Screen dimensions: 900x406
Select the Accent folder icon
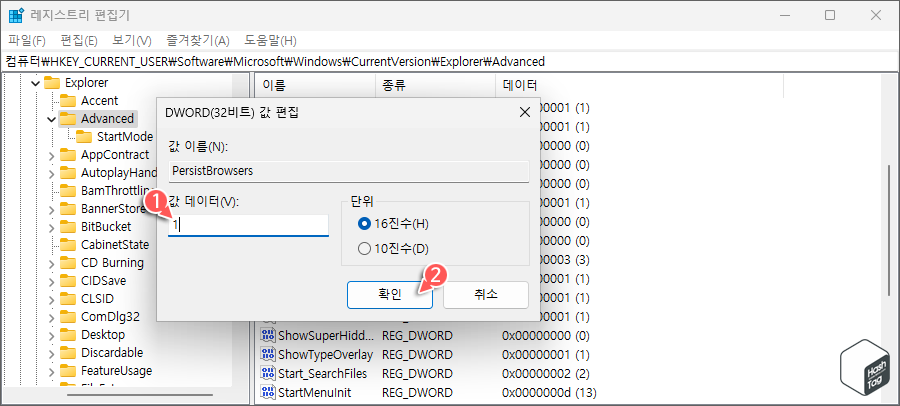[x=68, y=100]
